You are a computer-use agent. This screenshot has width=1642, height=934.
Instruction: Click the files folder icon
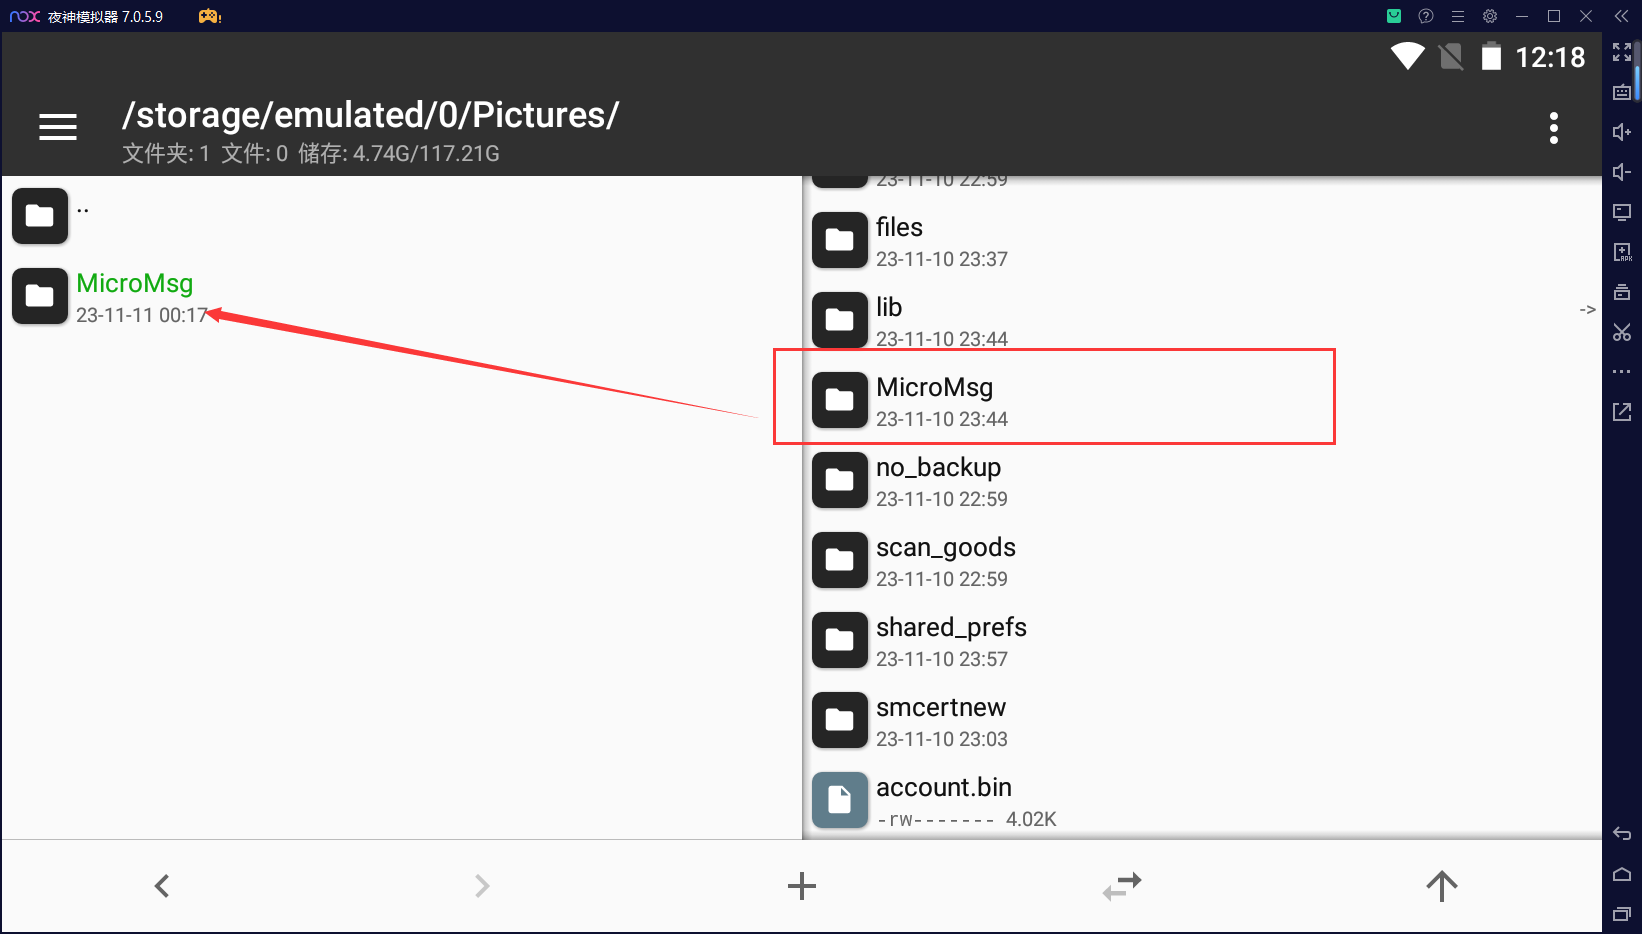(x=840, y=240)
